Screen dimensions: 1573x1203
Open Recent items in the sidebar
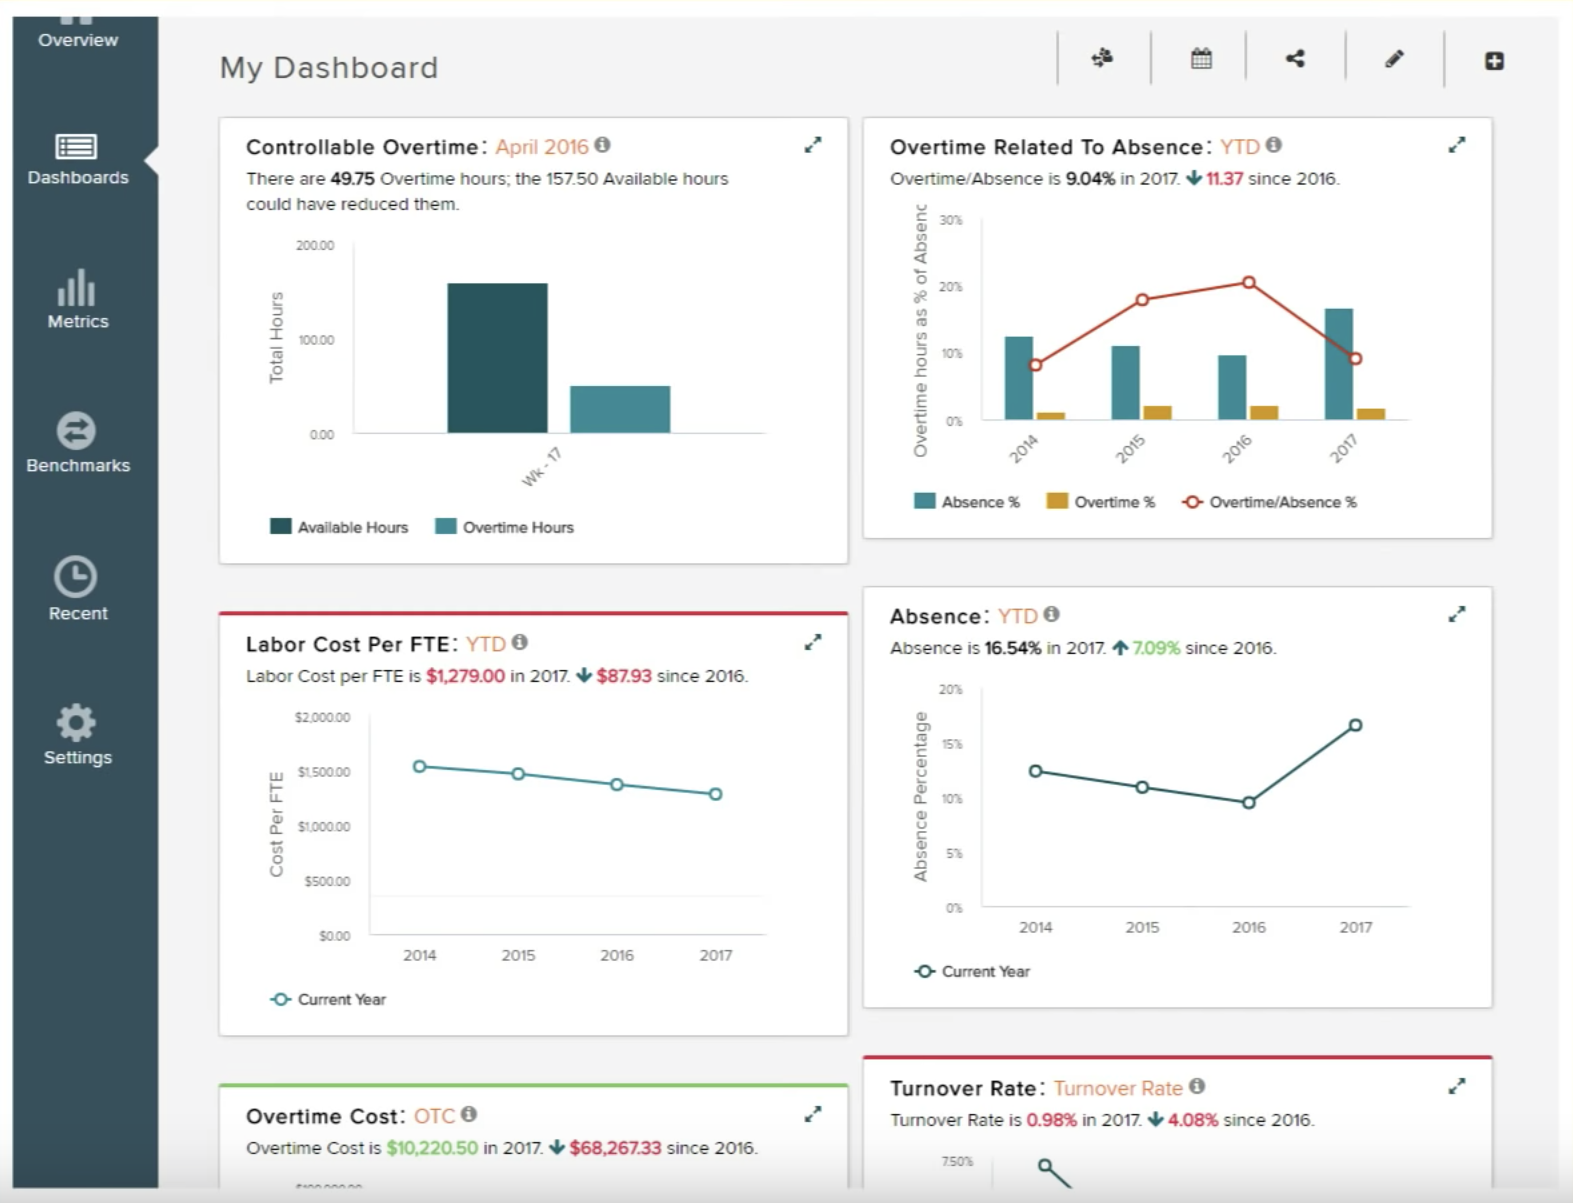tap(77, 589)
